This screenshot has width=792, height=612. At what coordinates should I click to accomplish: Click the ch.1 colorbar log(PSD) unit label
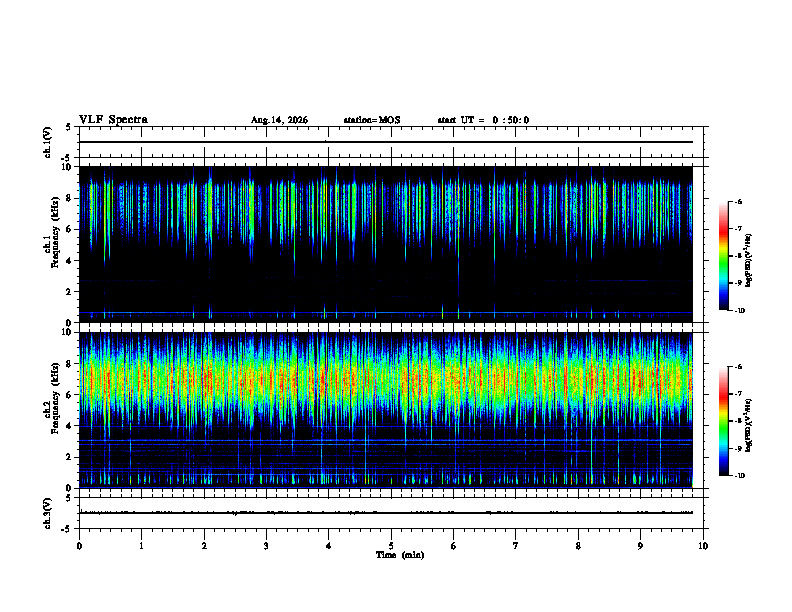[x=749, y=260]
